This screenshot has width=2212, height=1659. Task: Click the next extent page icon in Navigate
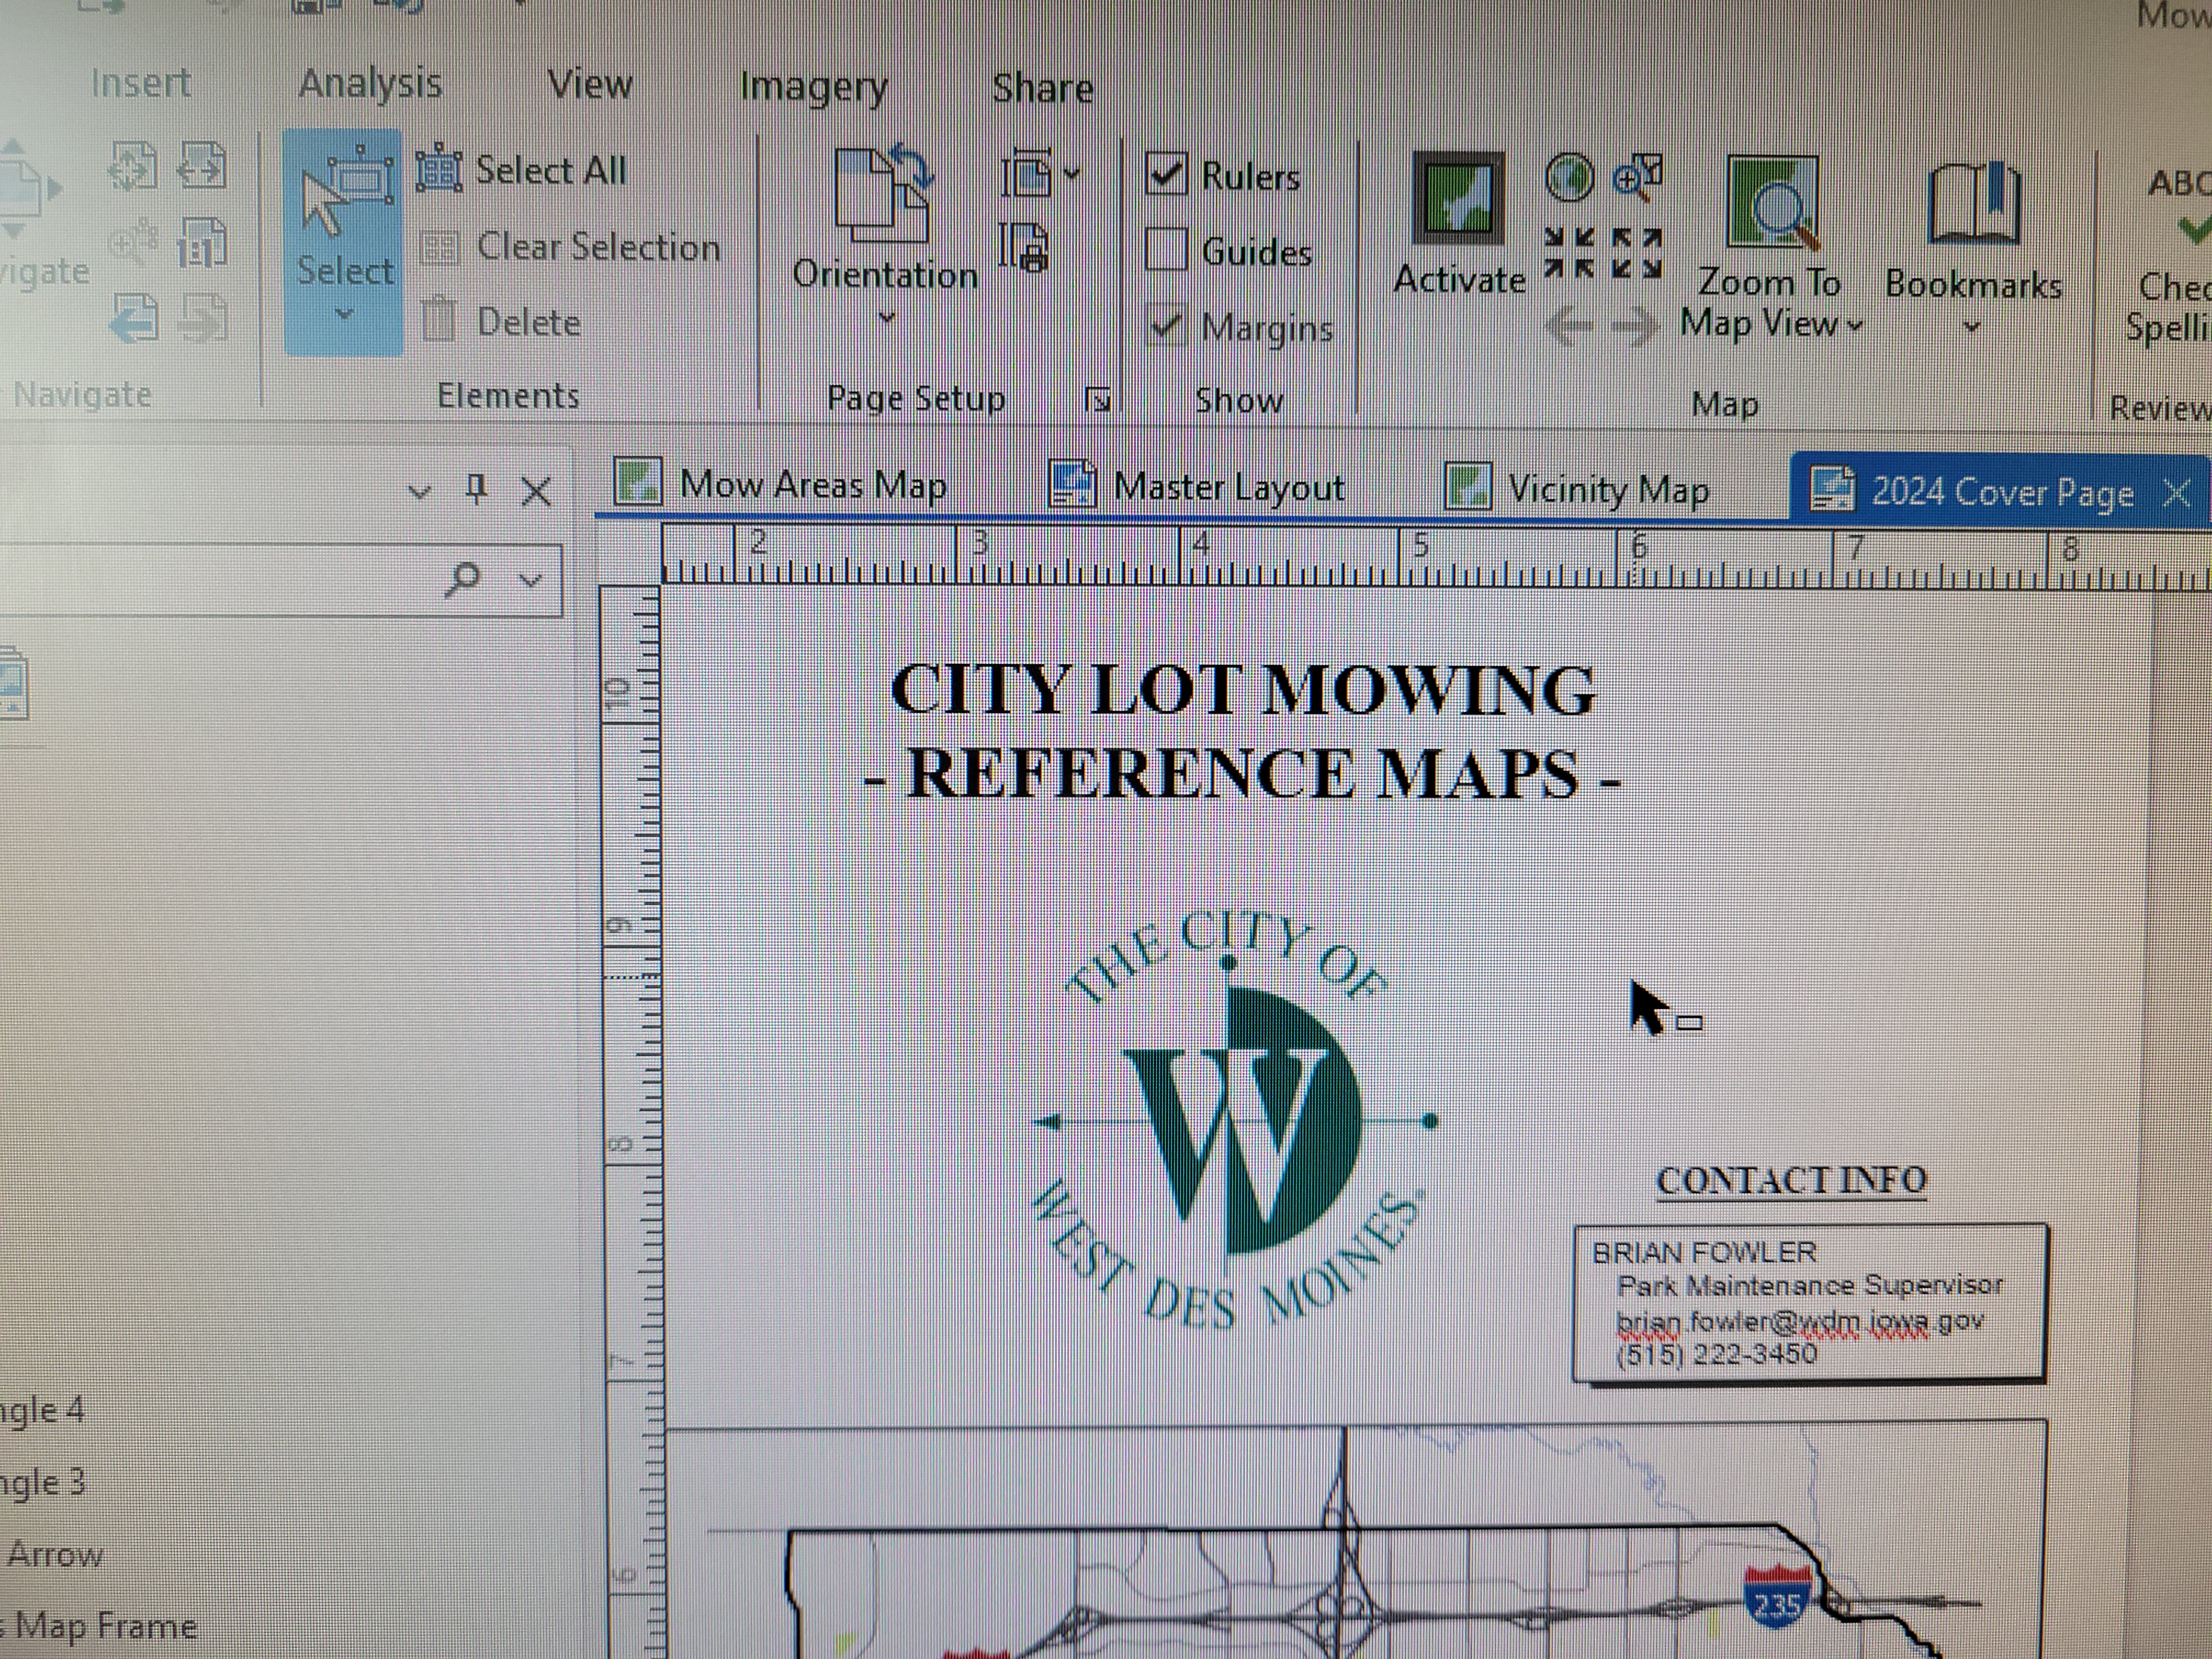point(203,319)
